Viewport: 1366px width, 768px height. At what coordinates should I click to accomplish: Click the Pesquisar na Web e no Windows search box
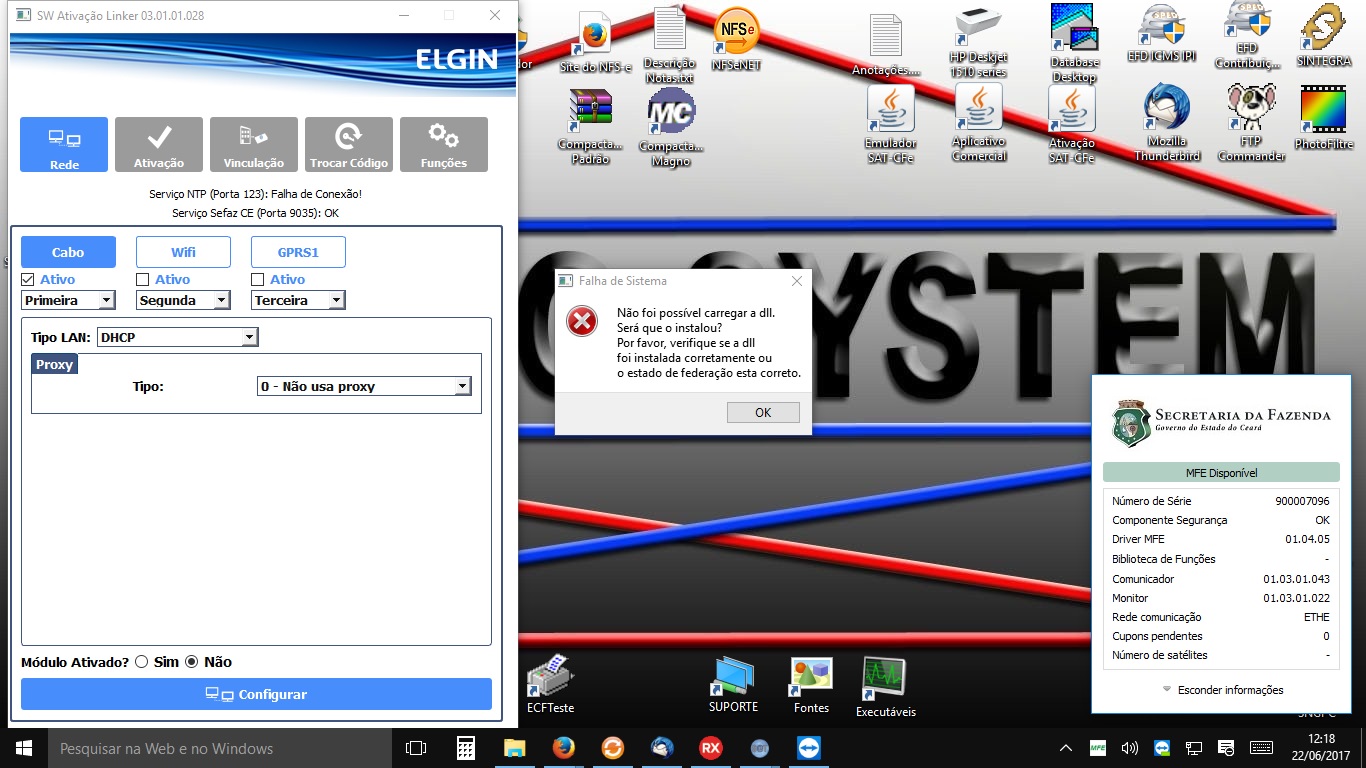point(220,748)
